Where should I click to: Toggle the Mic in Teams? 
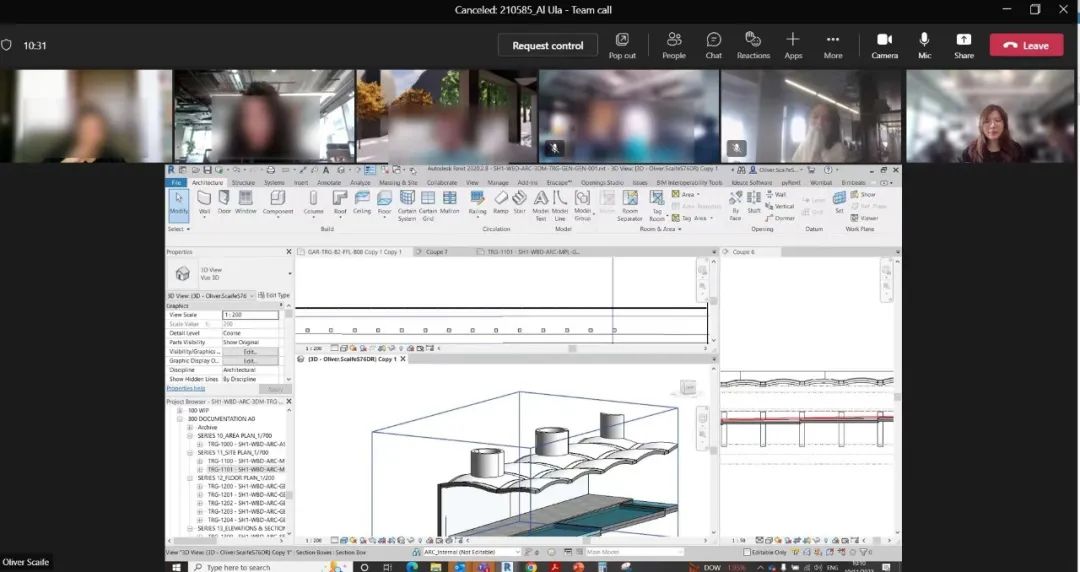coord(924,45)
